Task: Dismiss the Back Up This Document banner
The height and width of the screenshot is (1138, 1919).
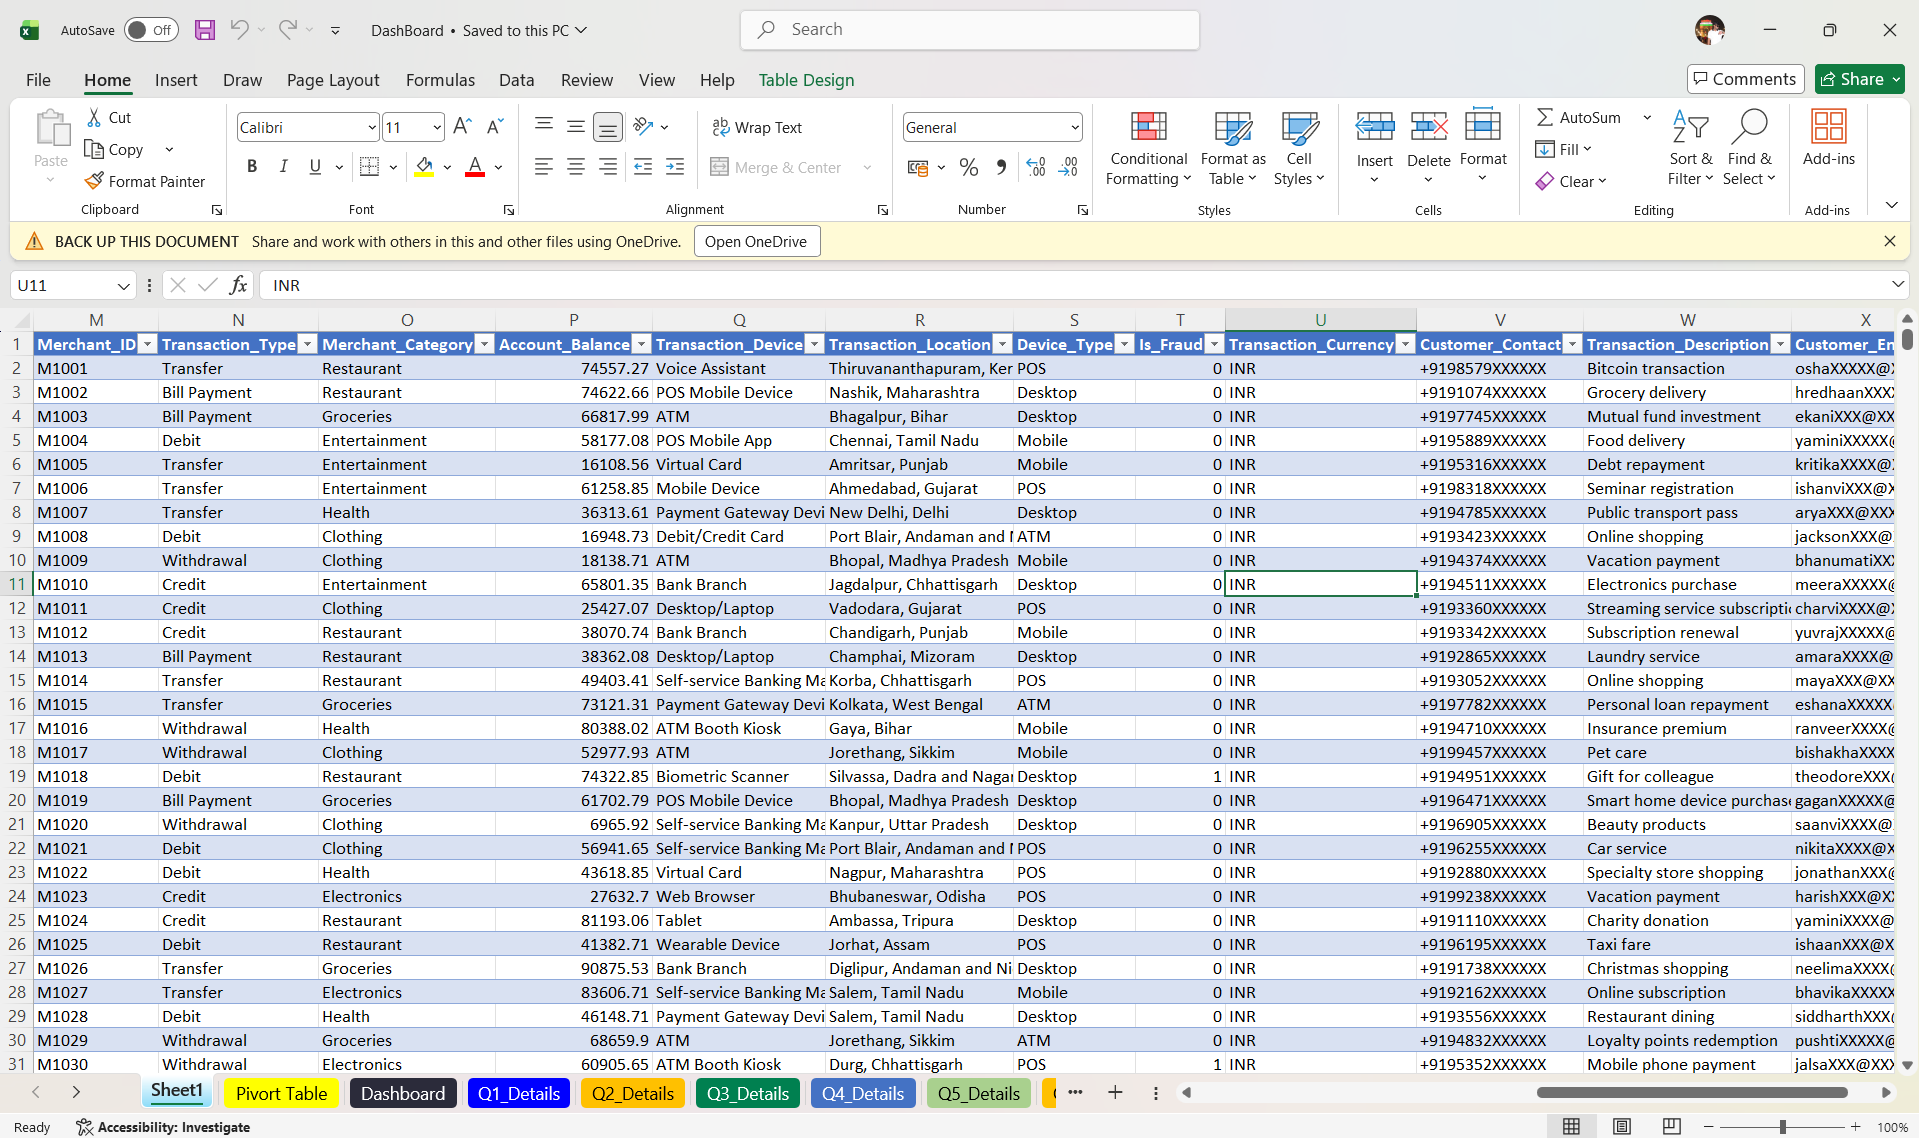Action: (1889, 241)
